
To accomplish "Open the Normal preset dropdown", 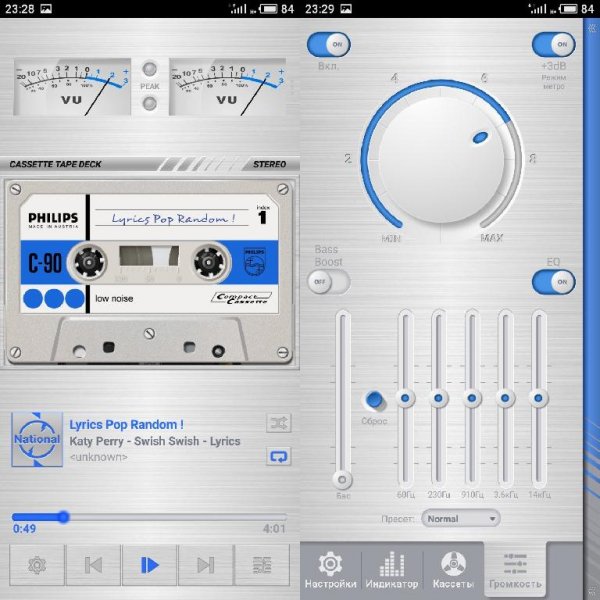I will (461, 519).
